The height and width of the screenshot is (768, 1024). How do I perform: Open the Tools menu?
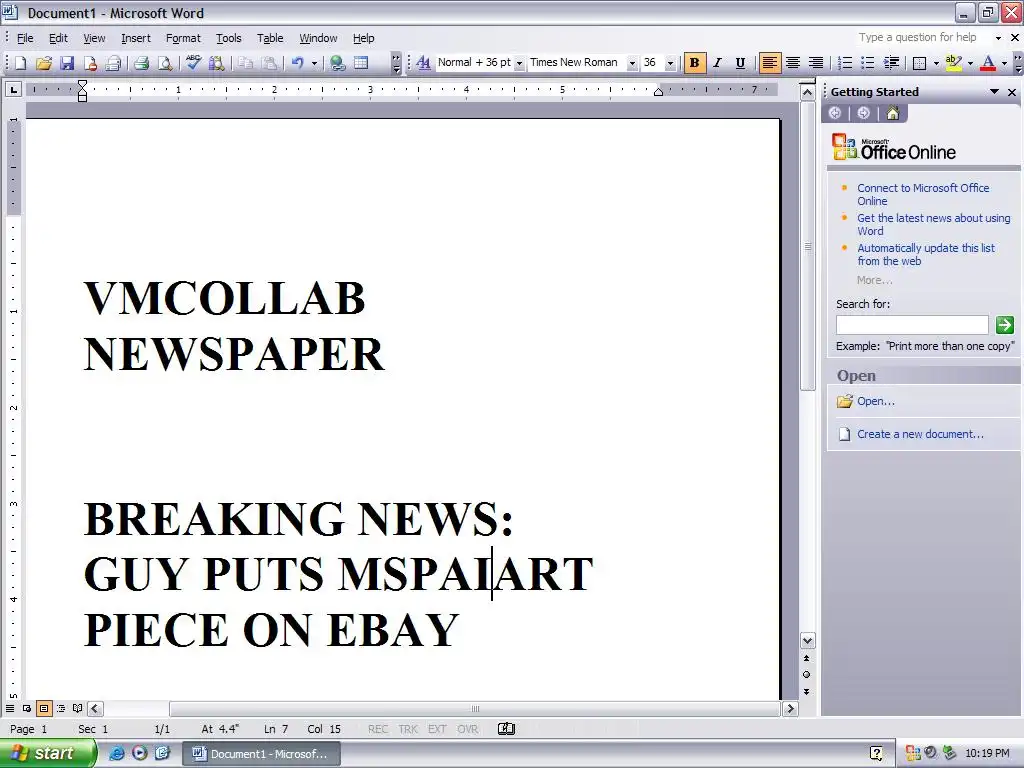point(229,38)
